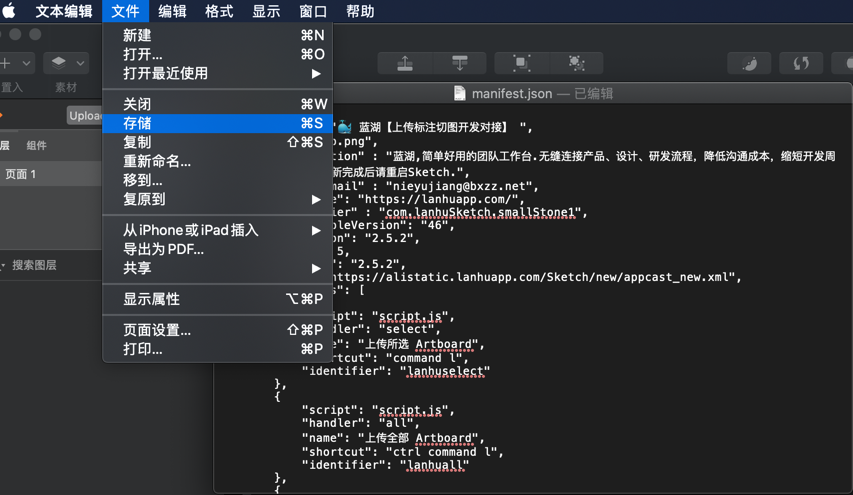Image resolution: width=853 pixels, height=495 pixels.
Task: Open the Apple menu
Action: pyautogui.click(x=9, y=11)
